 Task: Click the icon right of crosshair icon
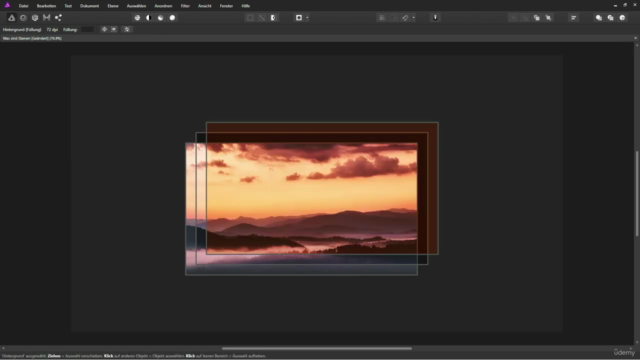(114, 29)
